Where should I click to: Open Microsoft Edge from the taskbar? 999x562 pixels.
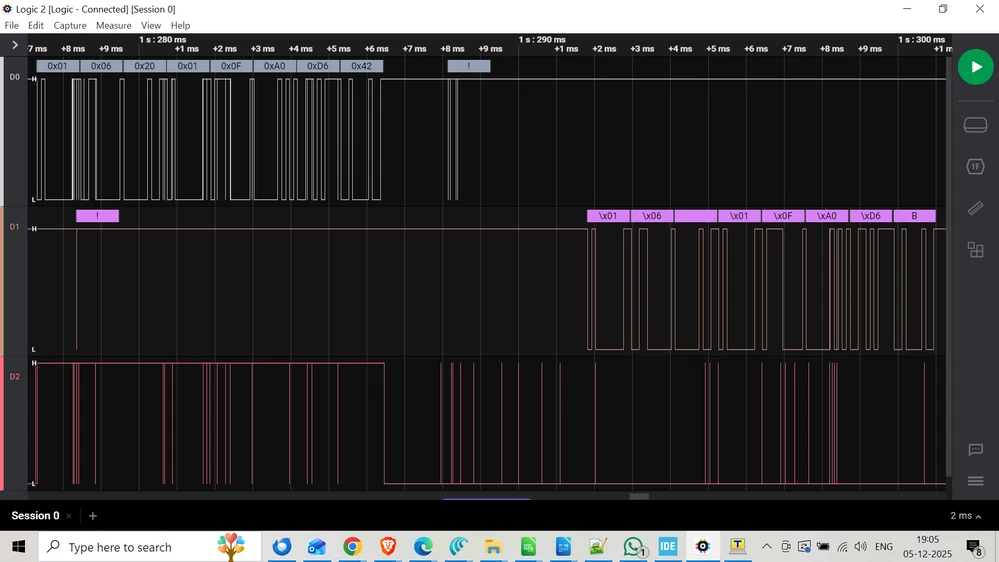point(423,547)
